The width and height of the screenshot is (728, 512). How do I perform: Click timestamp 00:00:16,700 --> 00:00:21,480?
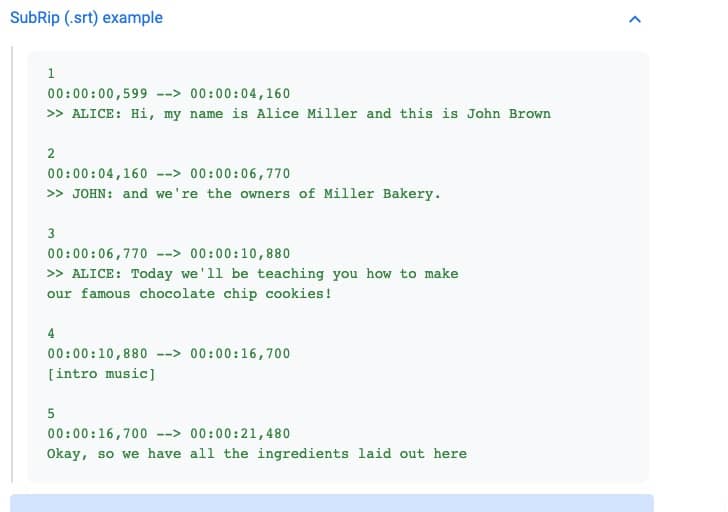(x=169, y=434)
